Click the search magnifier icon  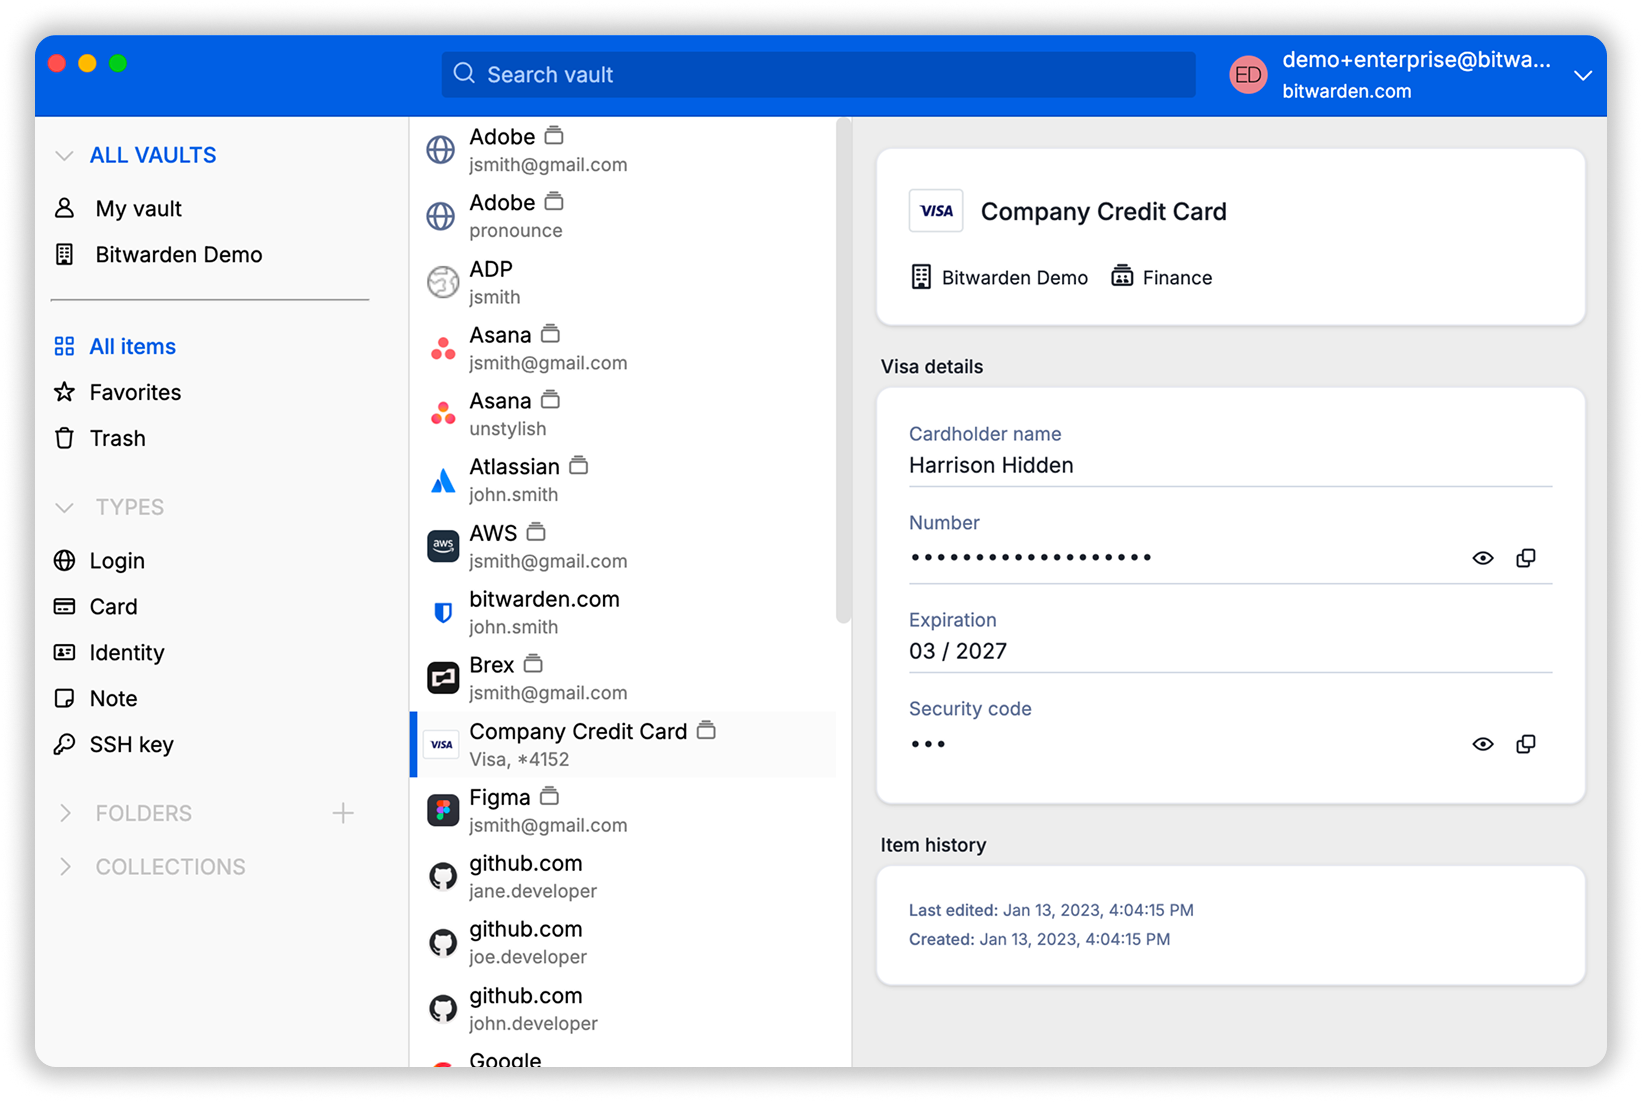pos(464,74)
